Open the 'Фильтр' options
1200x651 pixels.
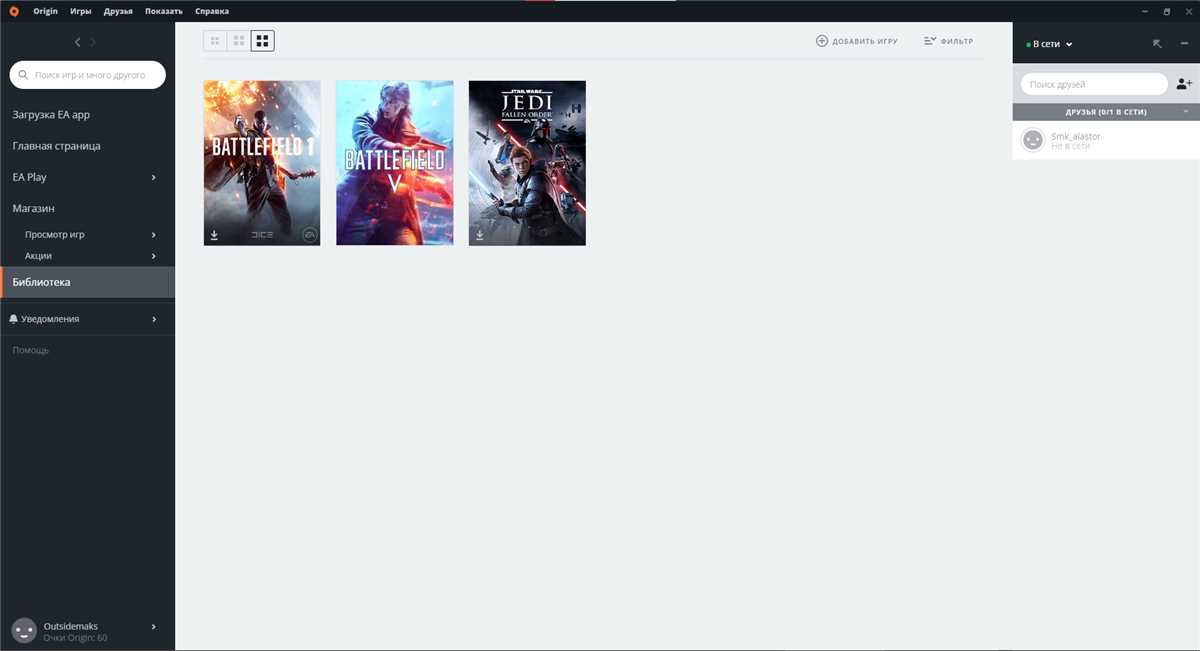click(x=948, y=41)
